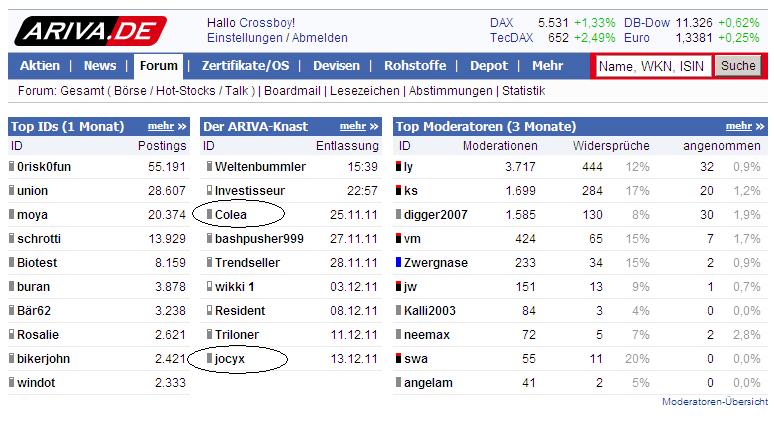The width and height of the screenshot is (774, 422).
Task: Open the Aktien tab
Action: [x=40, y=66]
